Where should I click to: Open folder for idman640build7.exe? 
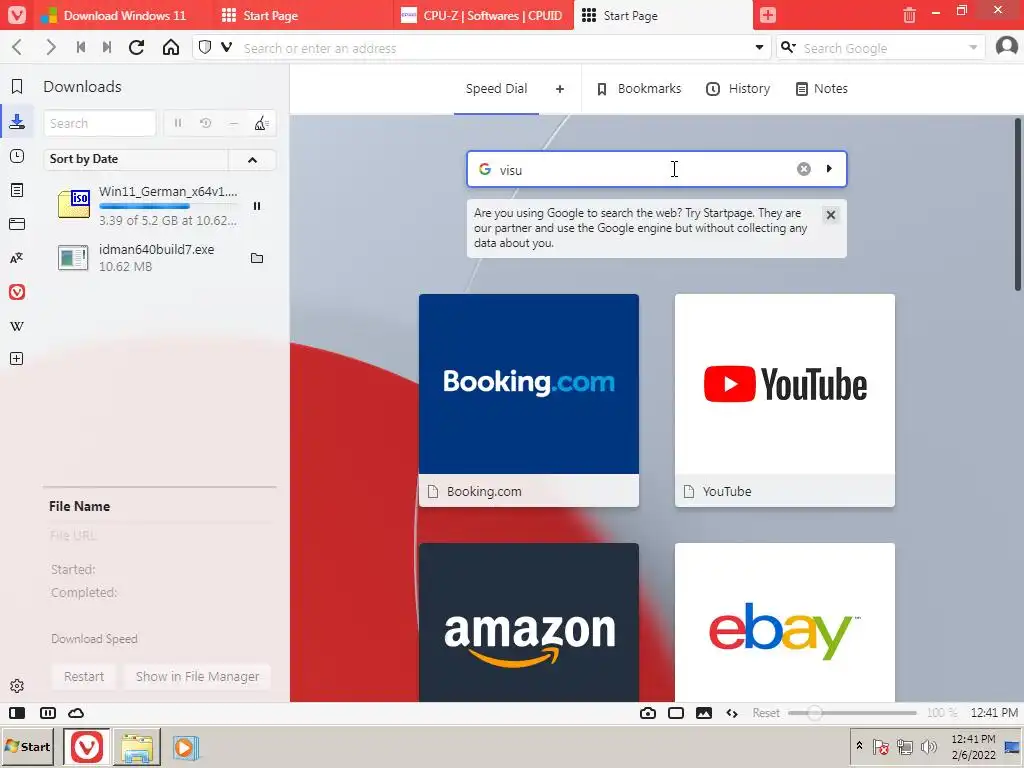[257, 258]
